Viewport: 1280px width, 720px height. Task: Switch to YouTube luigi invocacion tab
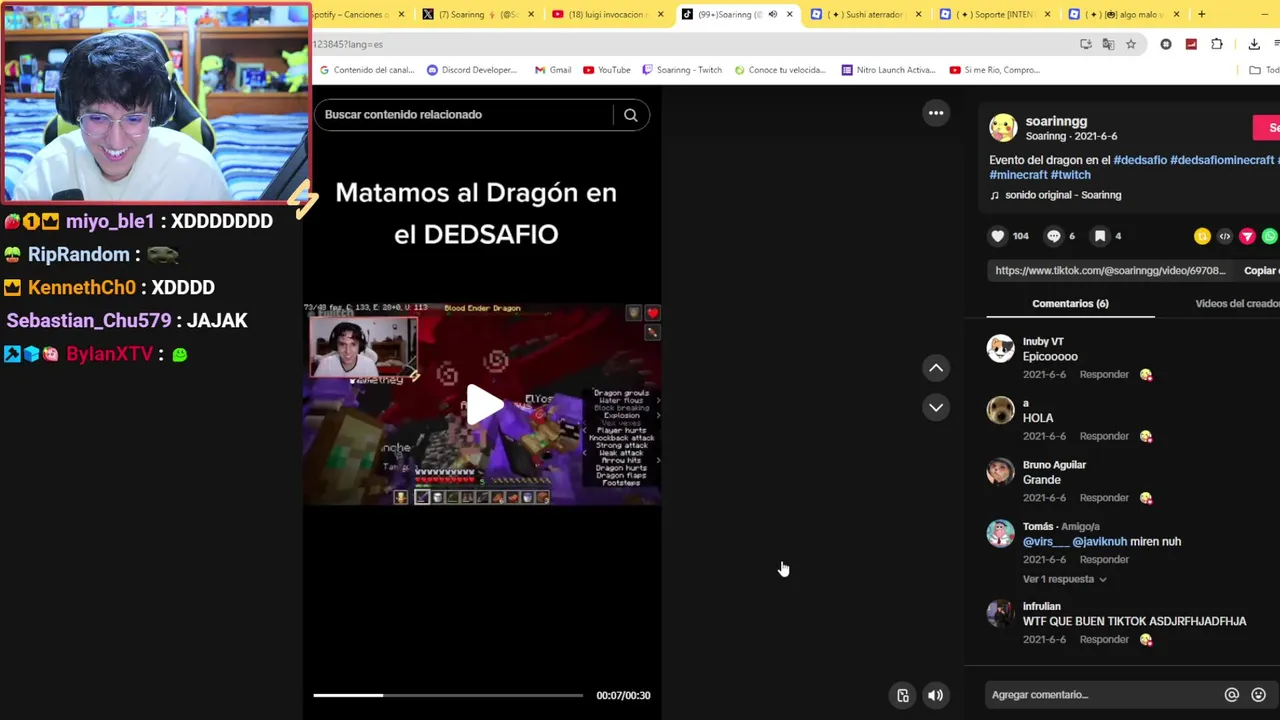pyautogui.click(x=607, y=14)
